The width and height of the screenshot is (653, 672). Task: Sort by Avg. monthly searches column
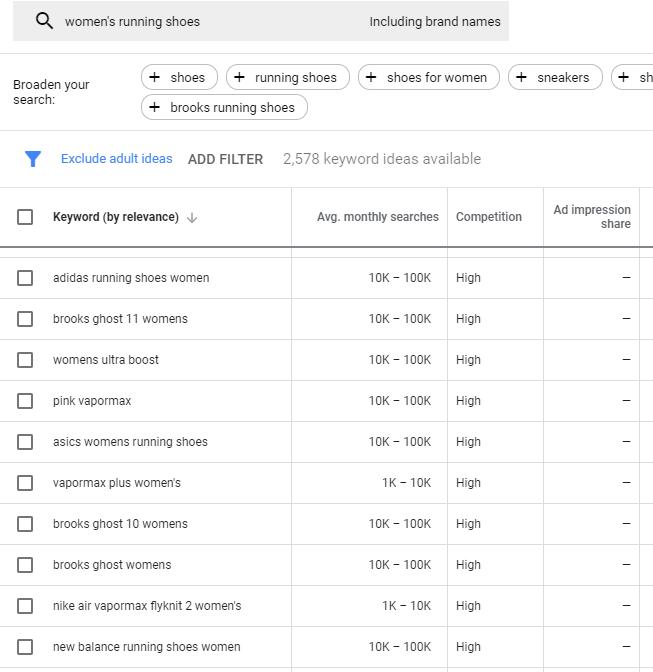pyautogui.click(x=378, y=217)
